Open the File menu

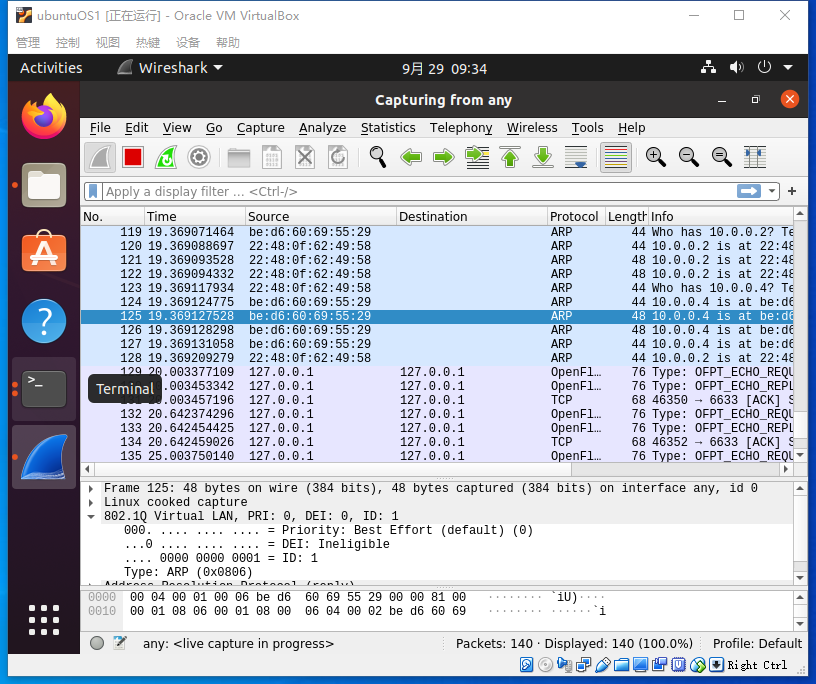coord(100,128)
